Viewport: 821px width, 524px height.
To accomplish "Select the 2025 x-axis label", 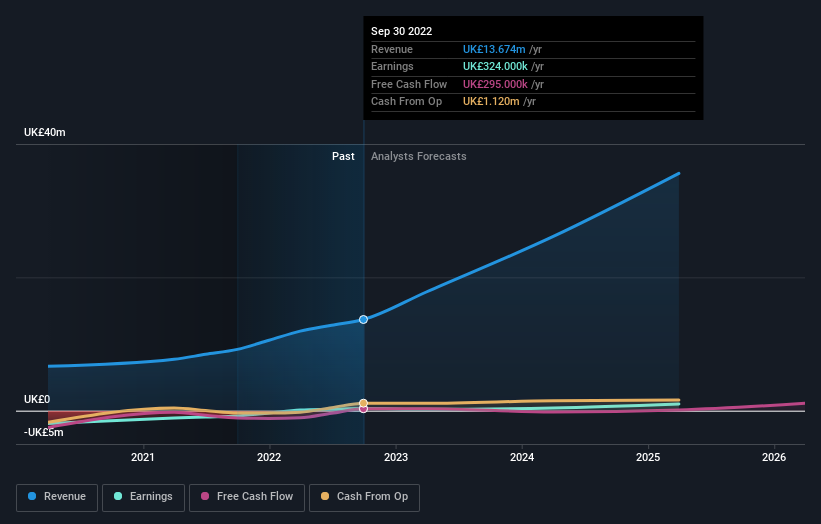I will (648, 458).
